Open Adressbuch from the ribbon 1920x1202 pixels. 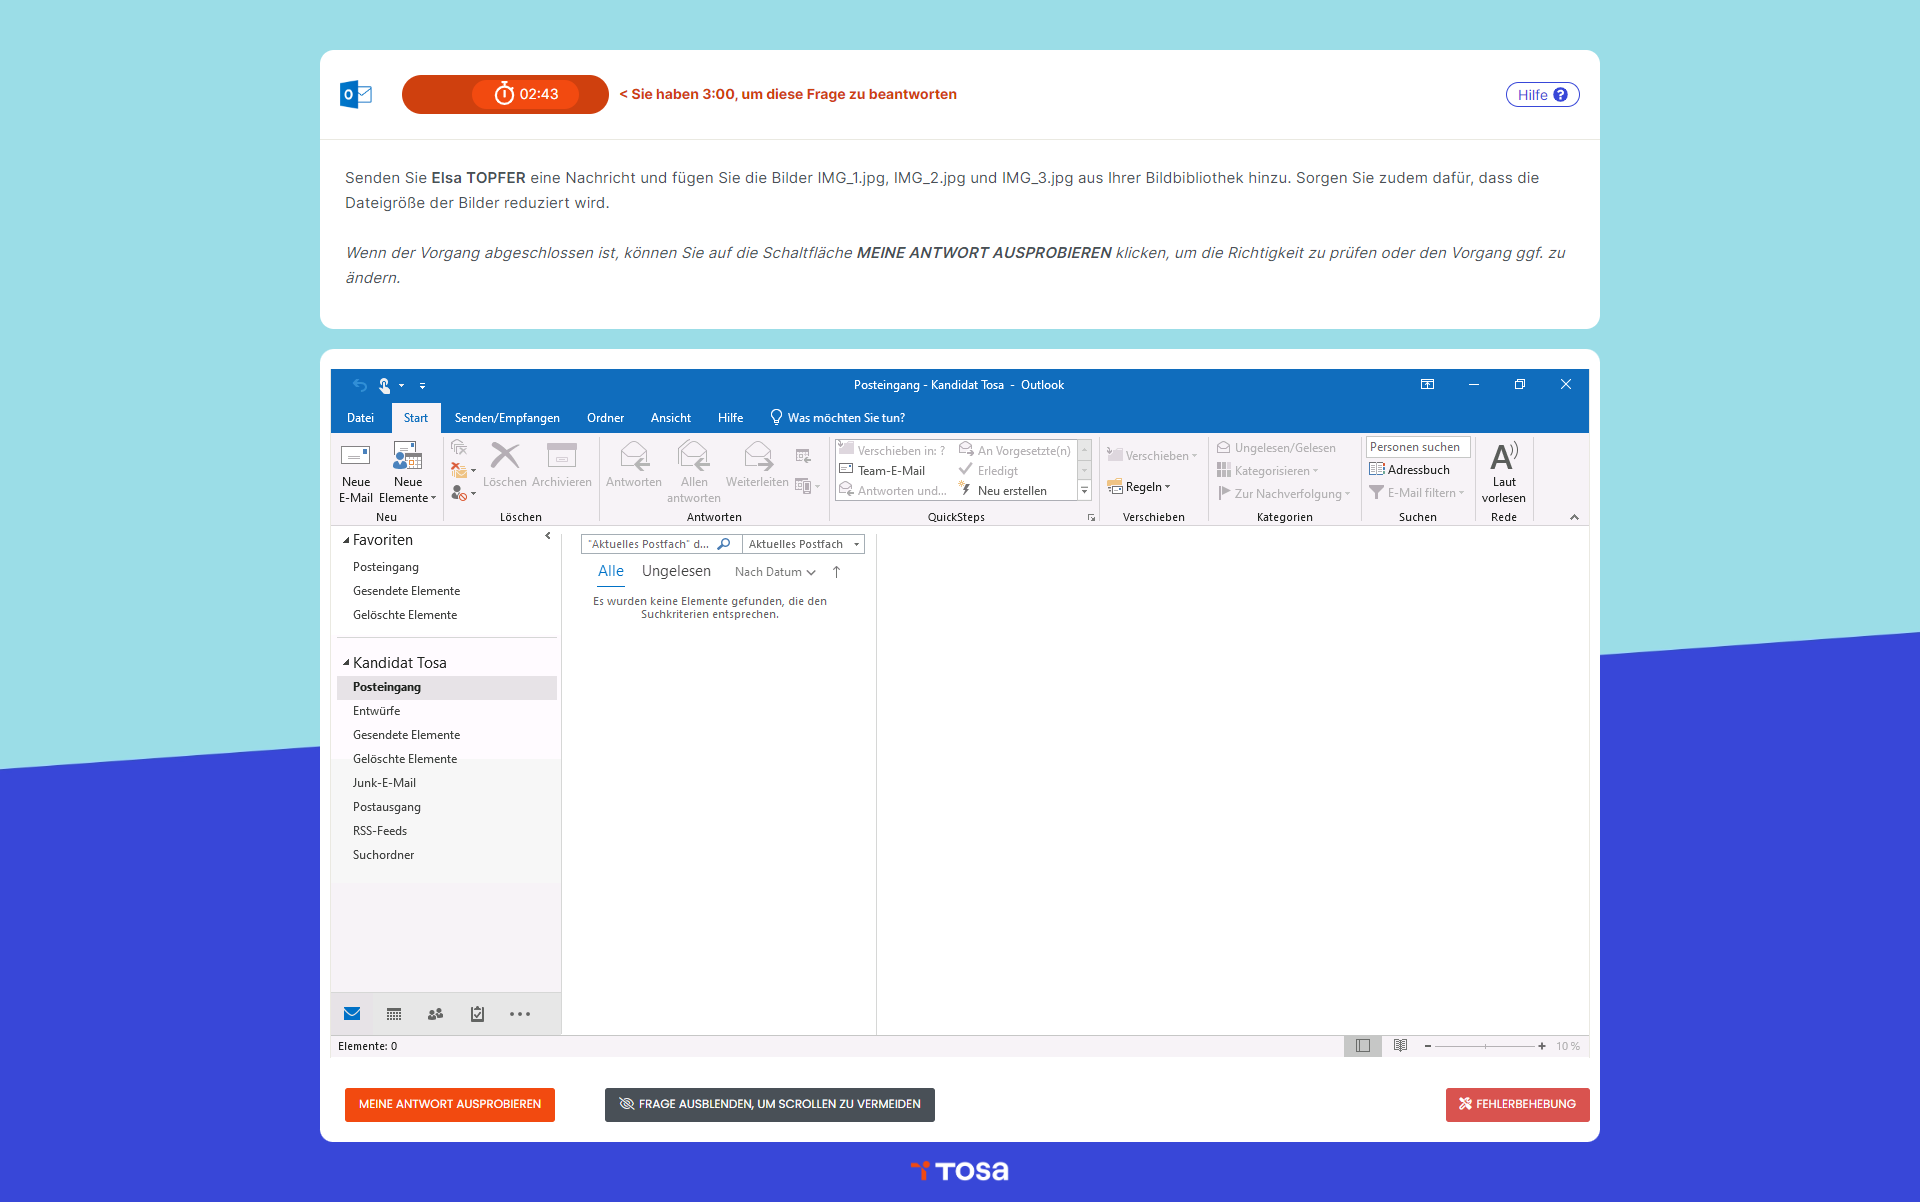pos(1410,470)
